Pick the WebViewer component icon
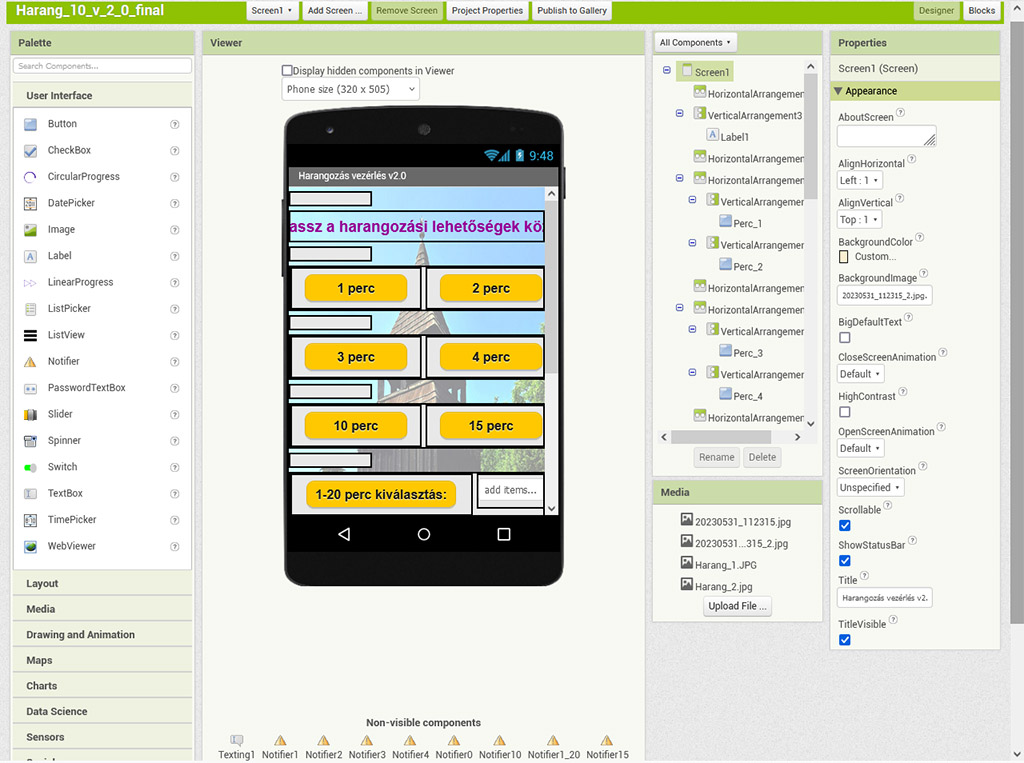This screenshot has width=1024, height=763. point(30,547)
